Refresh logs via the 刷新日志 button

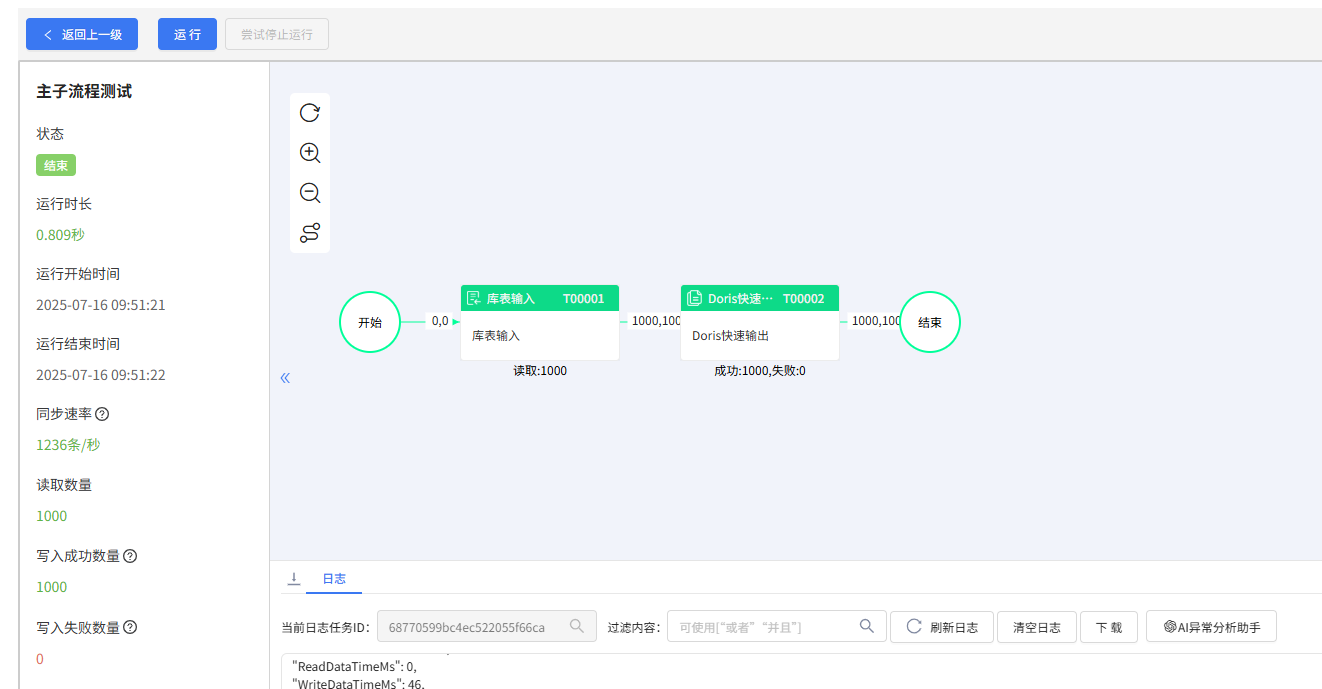[941, 625]
